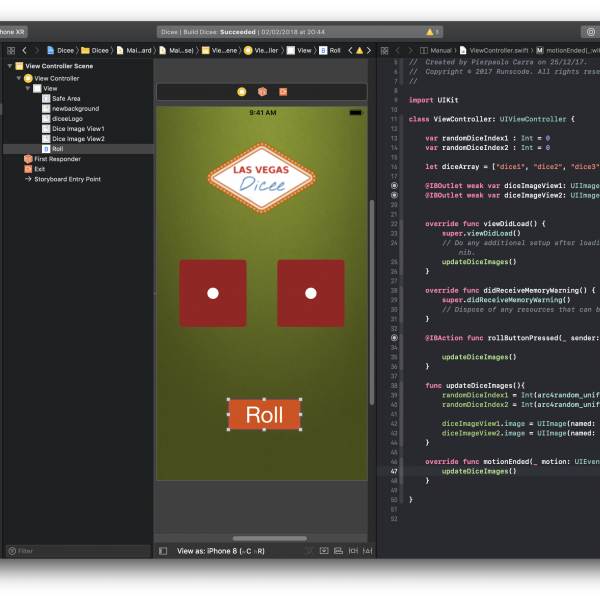Open related items menu in storyboard jump bar
The width and height of the screenshot is (600, 600).
point(11,51)
